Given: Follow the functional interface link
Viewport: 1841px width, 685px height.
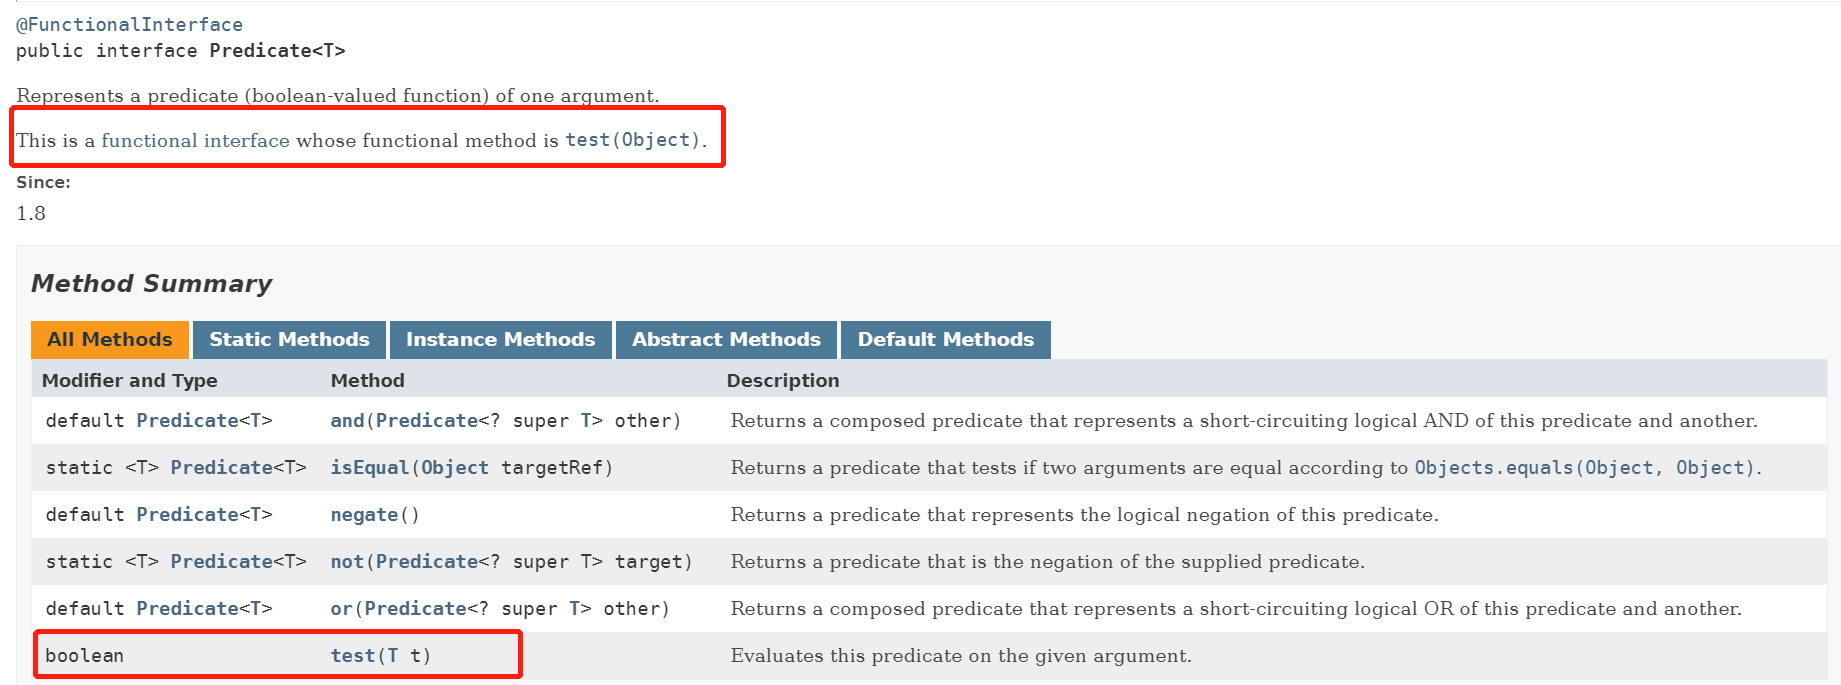Looking at the screenshot, I should pyautogui.click(x=195, y=141).
